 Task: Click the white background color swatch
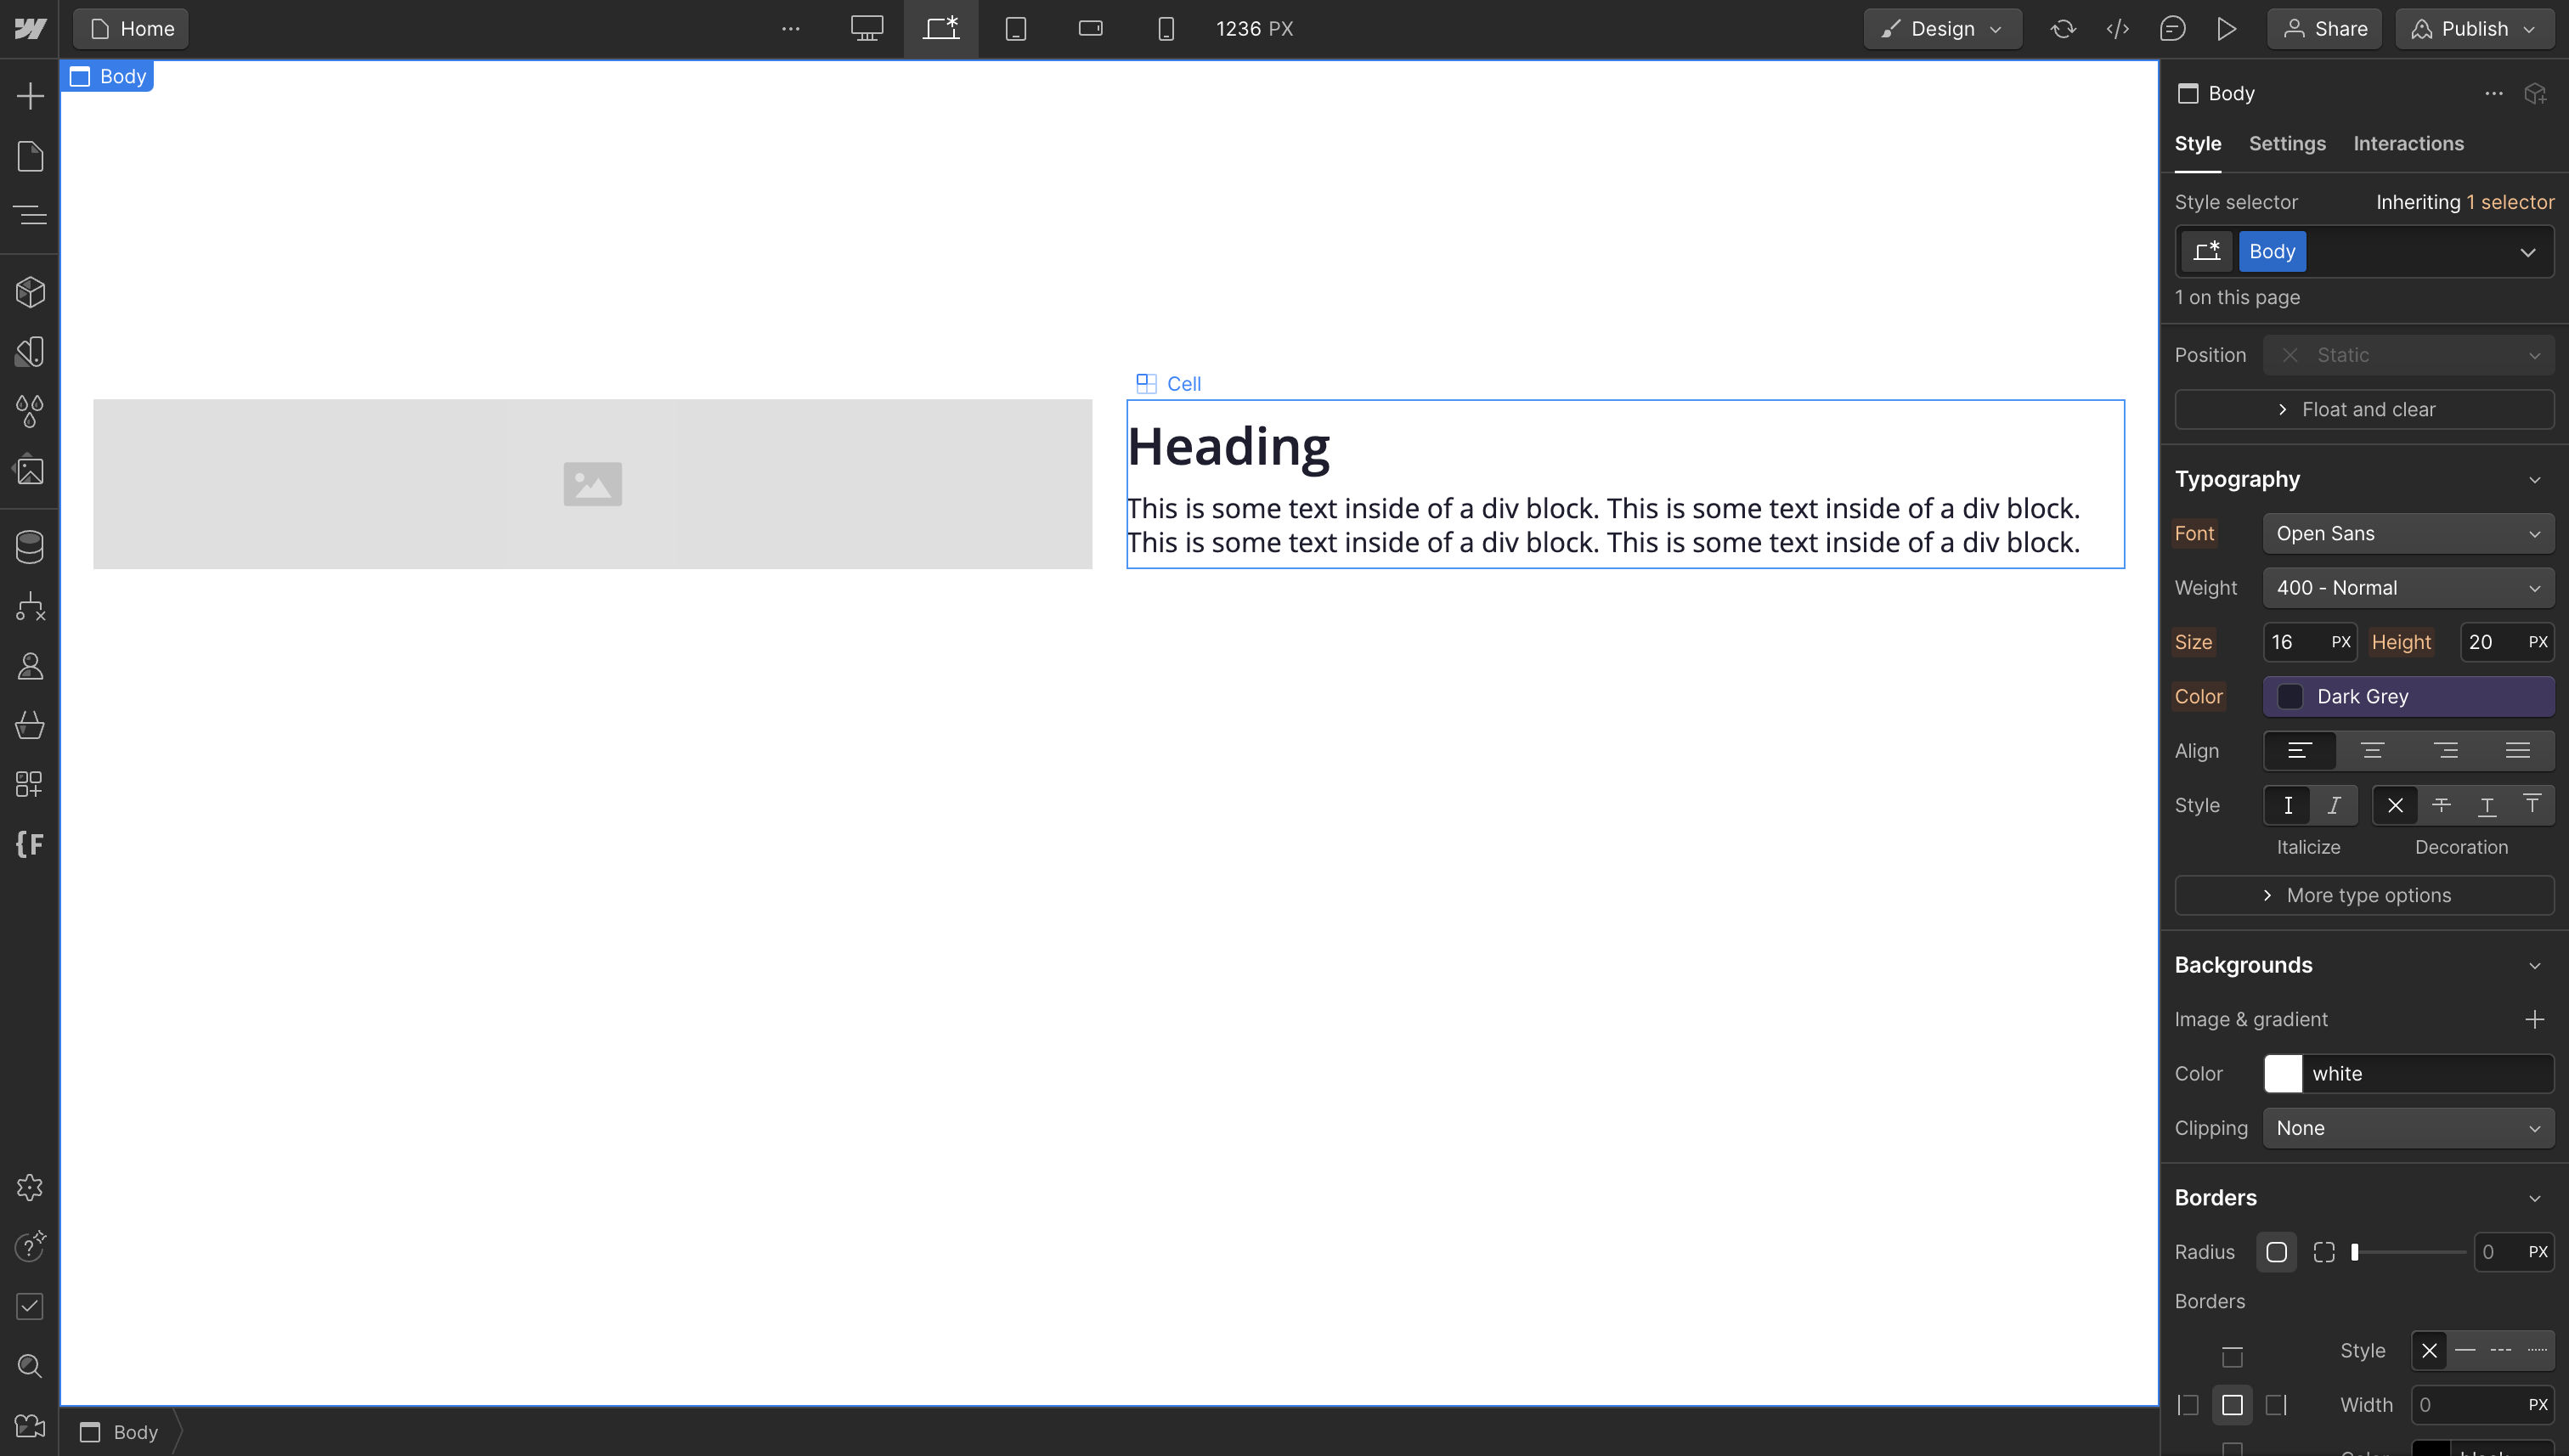coord(2282,1073)
